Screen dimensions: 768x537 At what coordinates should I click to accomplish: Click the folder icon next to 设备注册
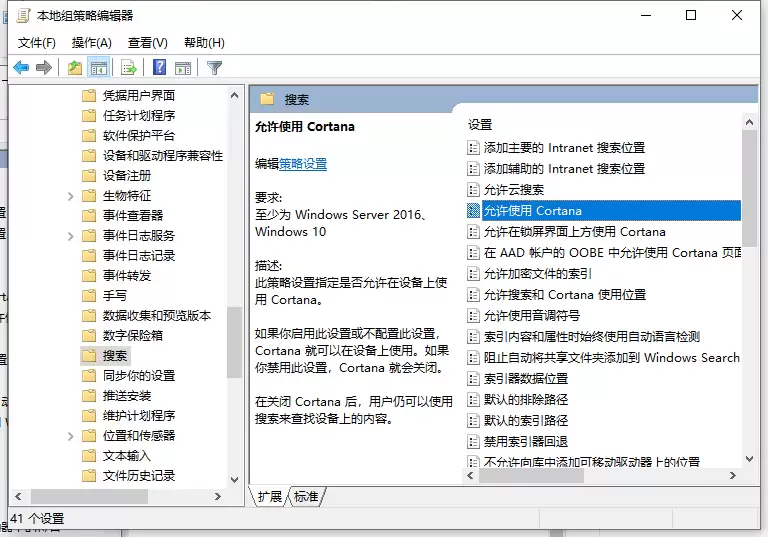point(89,175)
